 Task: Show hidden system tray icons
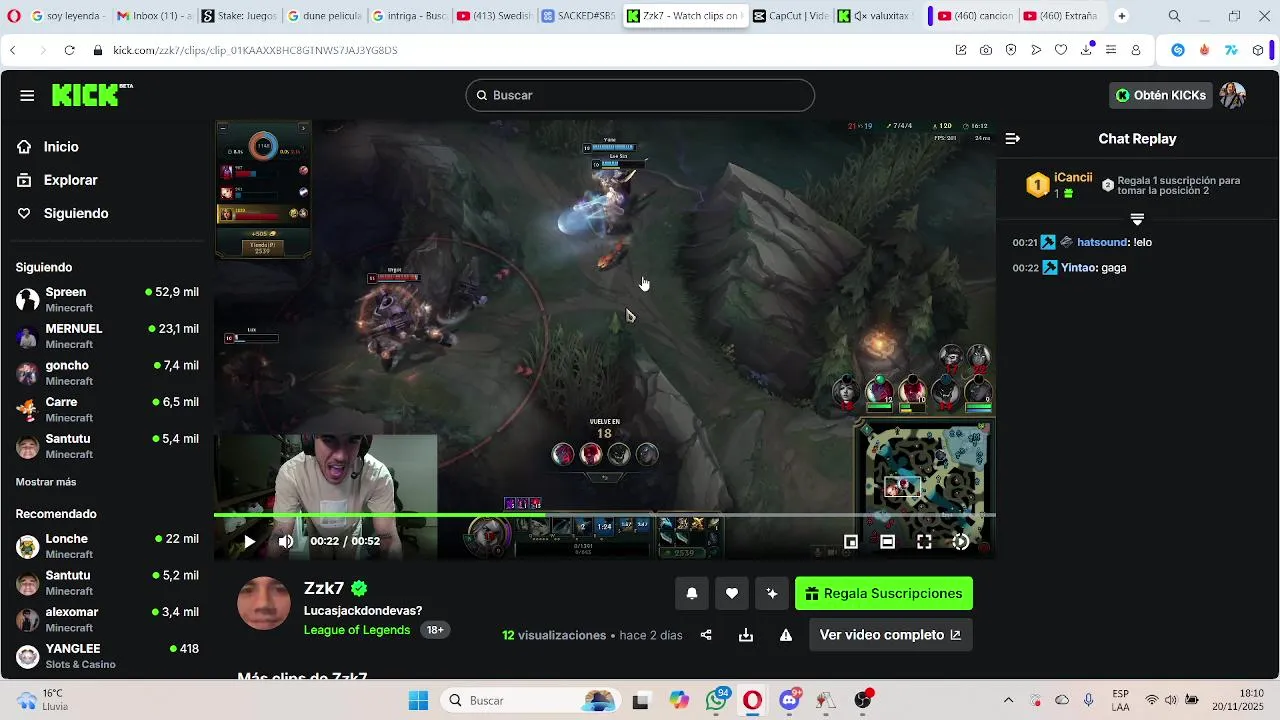click(1008, 700)
